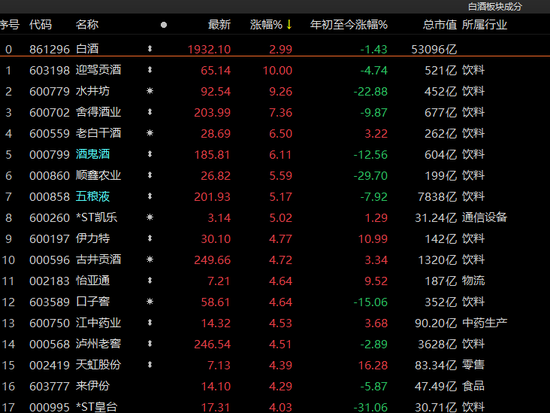
Task: Click the star marker icon for 水井坊
Action: click(x=150, y=91)
